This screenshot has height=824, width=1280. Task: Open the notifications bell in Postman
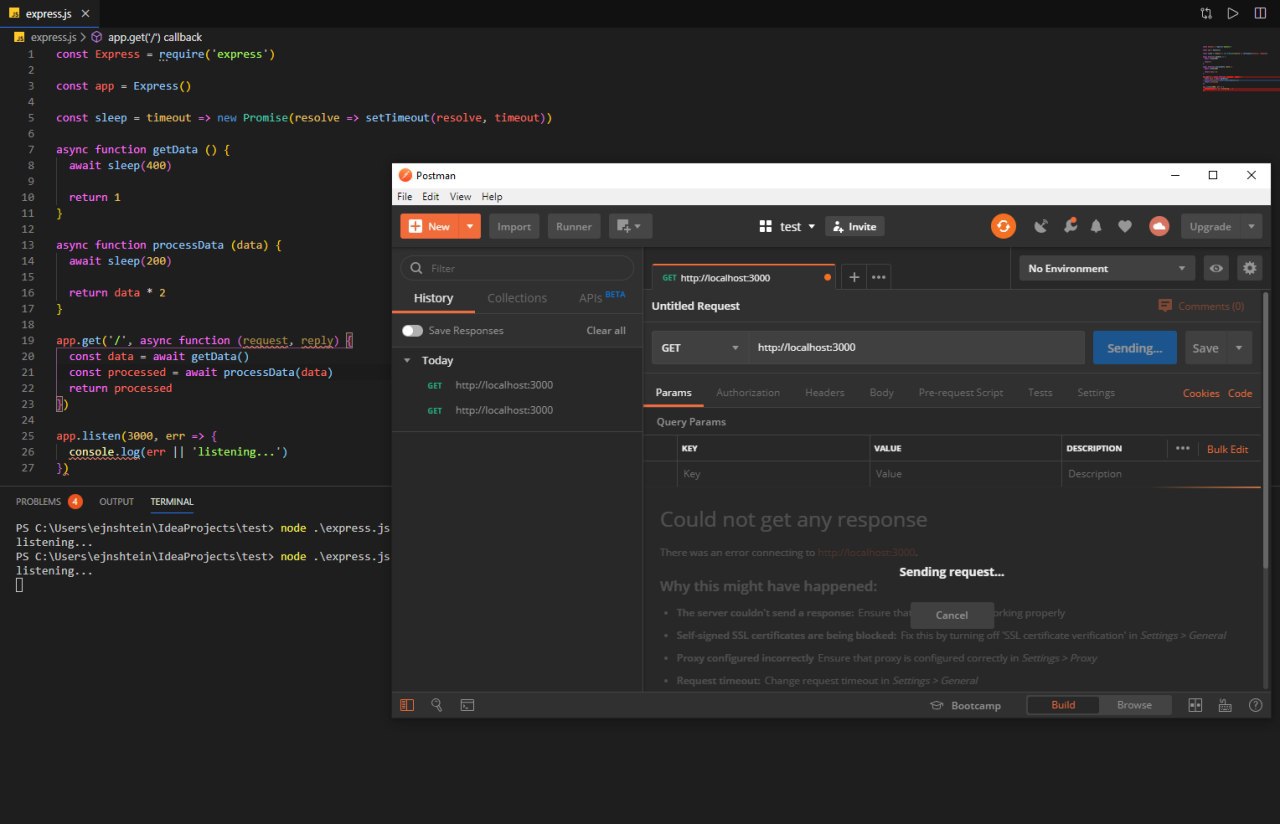(1096, 226)
